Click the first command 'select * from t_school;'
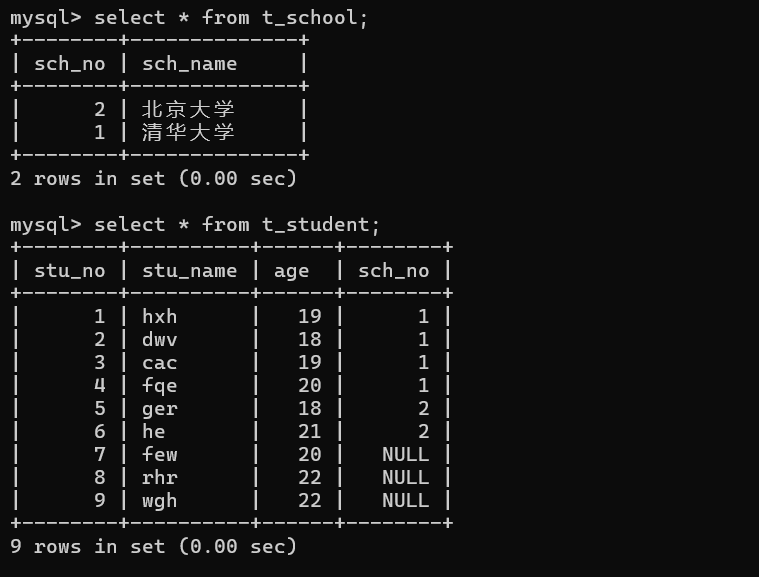The width and height of the screenshot is (759, 577). [x=231, y=18]
